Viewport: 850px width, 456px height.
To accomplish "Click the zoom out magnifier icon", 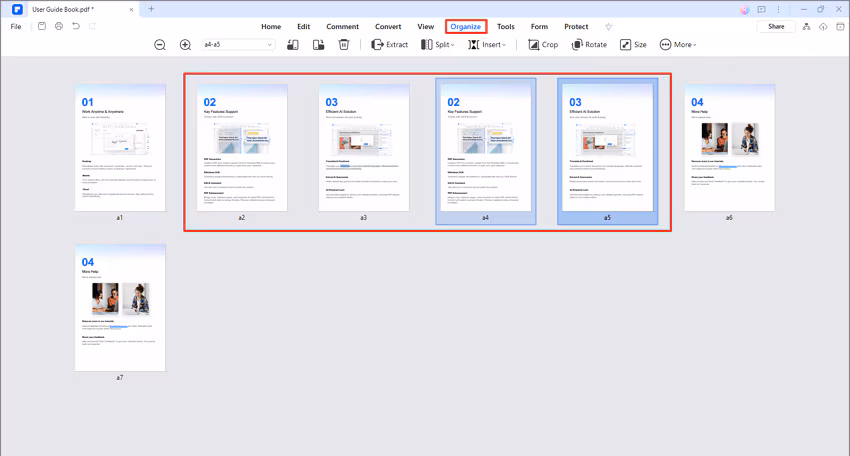I will [x=159, y=45].
